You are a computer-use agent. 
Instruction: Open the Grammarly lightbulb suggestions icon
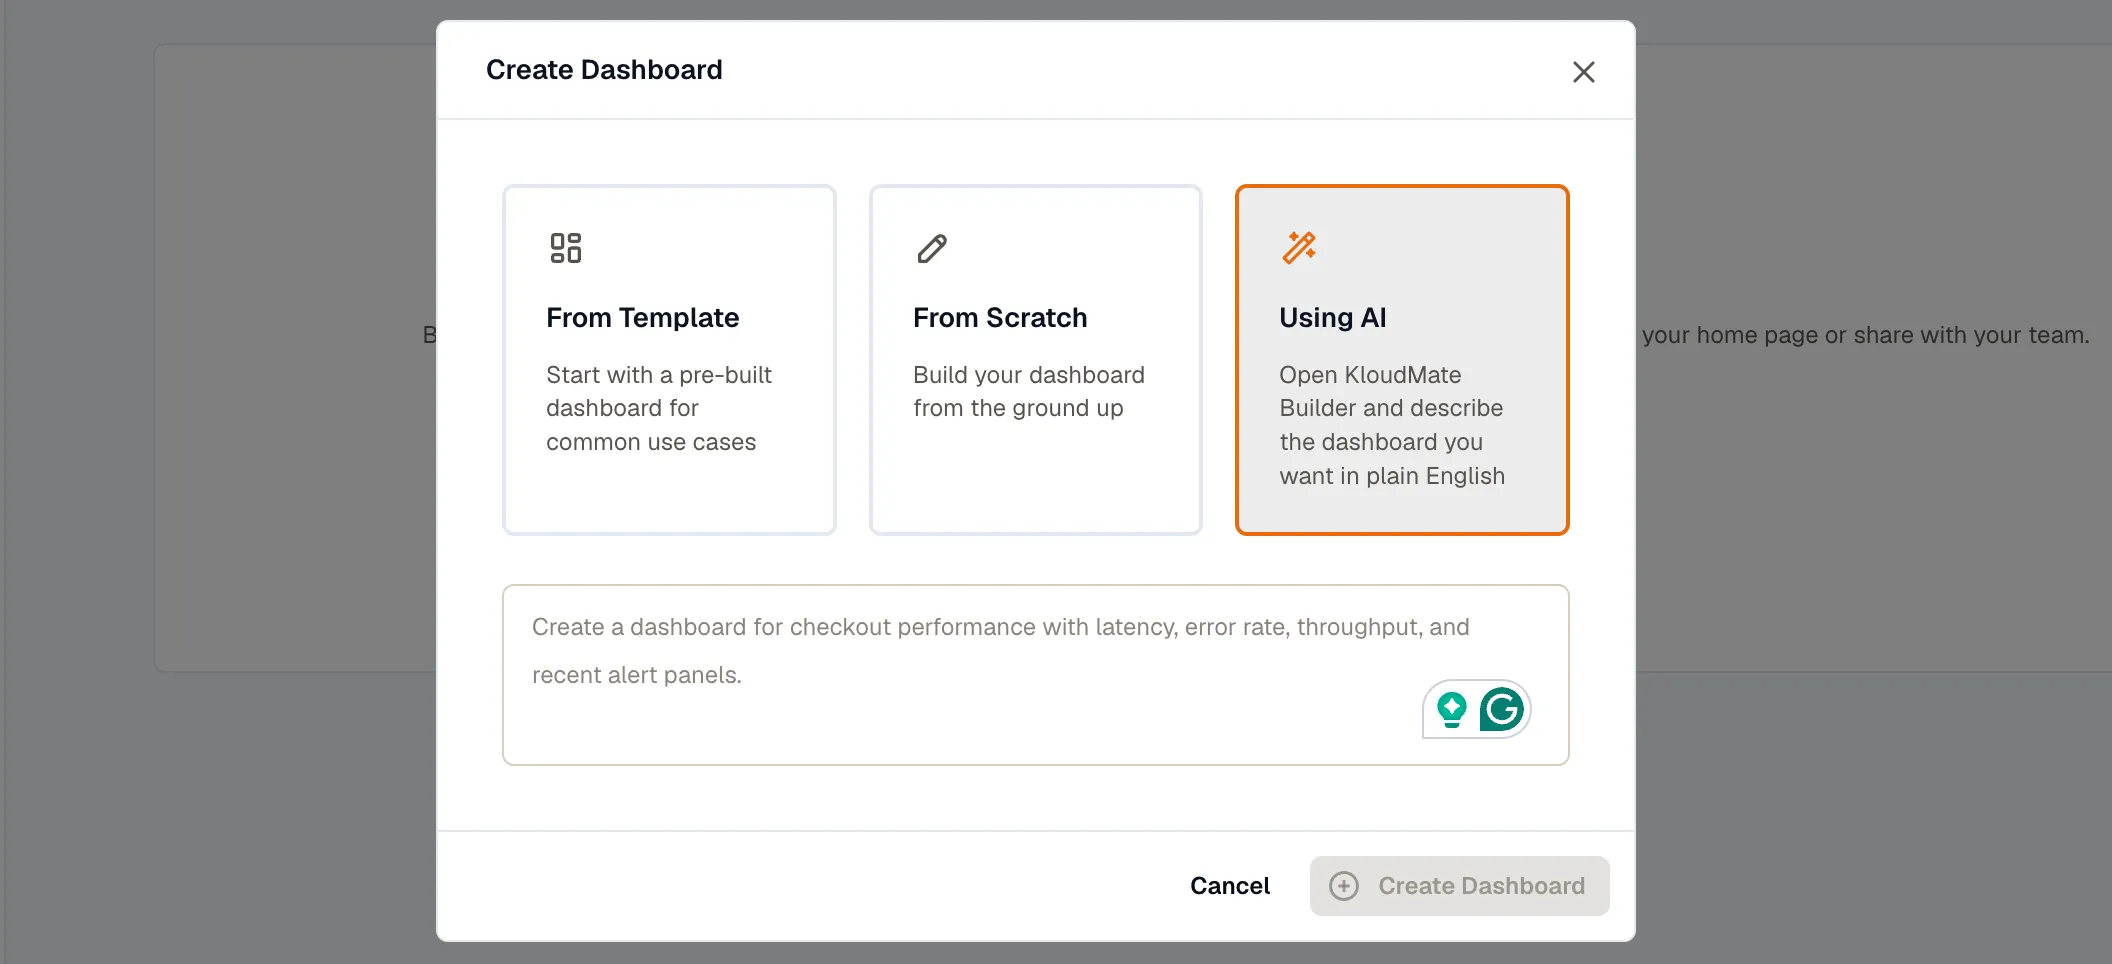point(1451,710)
